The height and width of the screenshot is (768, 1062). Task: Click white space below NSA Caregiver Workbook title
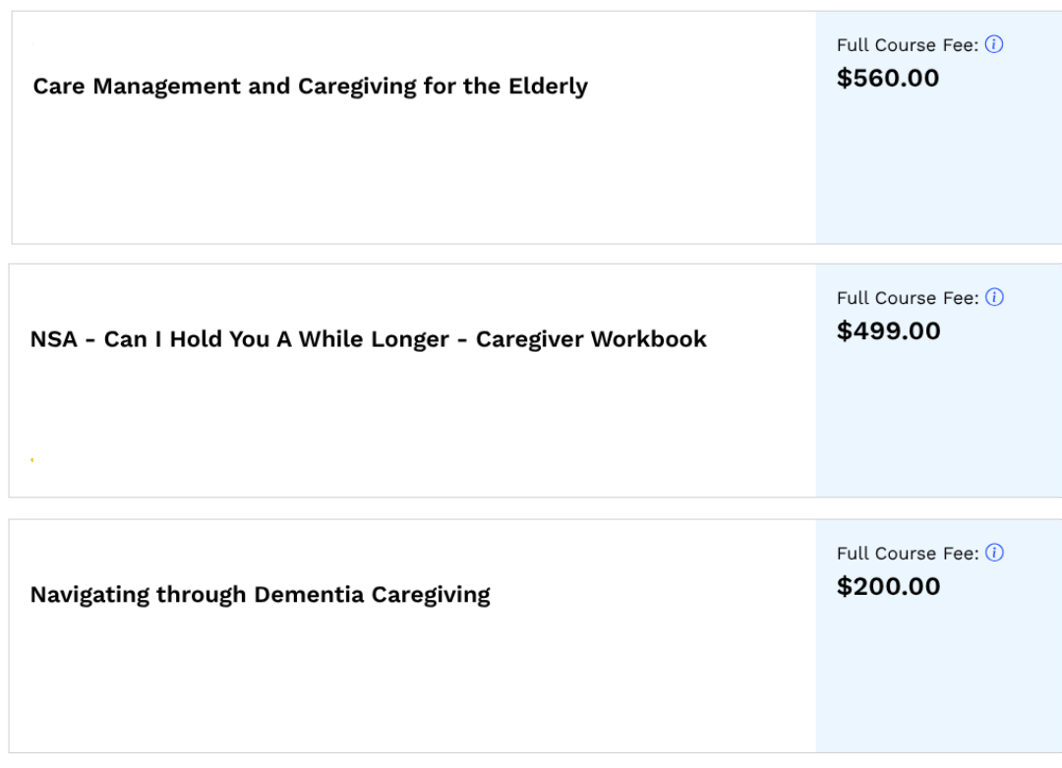[400, 420]
